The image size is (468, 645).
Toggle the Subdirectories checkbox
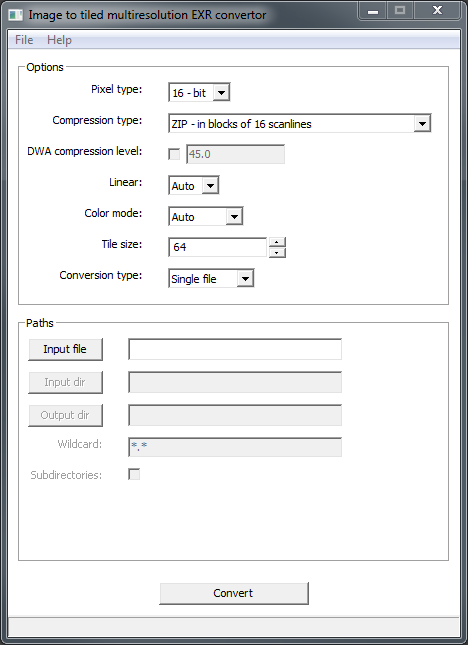coord(134,474)
